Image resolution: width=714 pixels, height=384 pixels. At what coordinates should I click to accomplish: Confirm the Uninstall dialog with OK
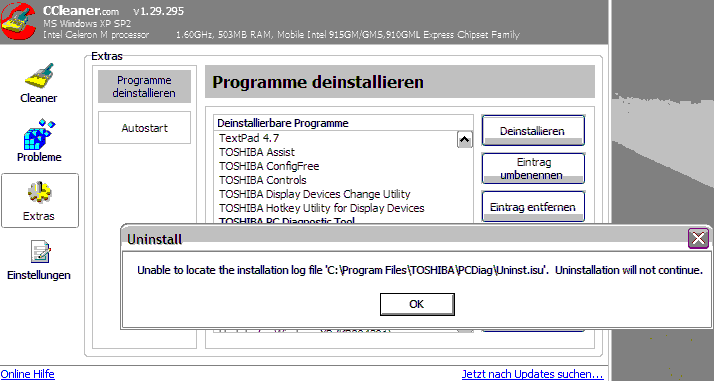pos(417,304)
